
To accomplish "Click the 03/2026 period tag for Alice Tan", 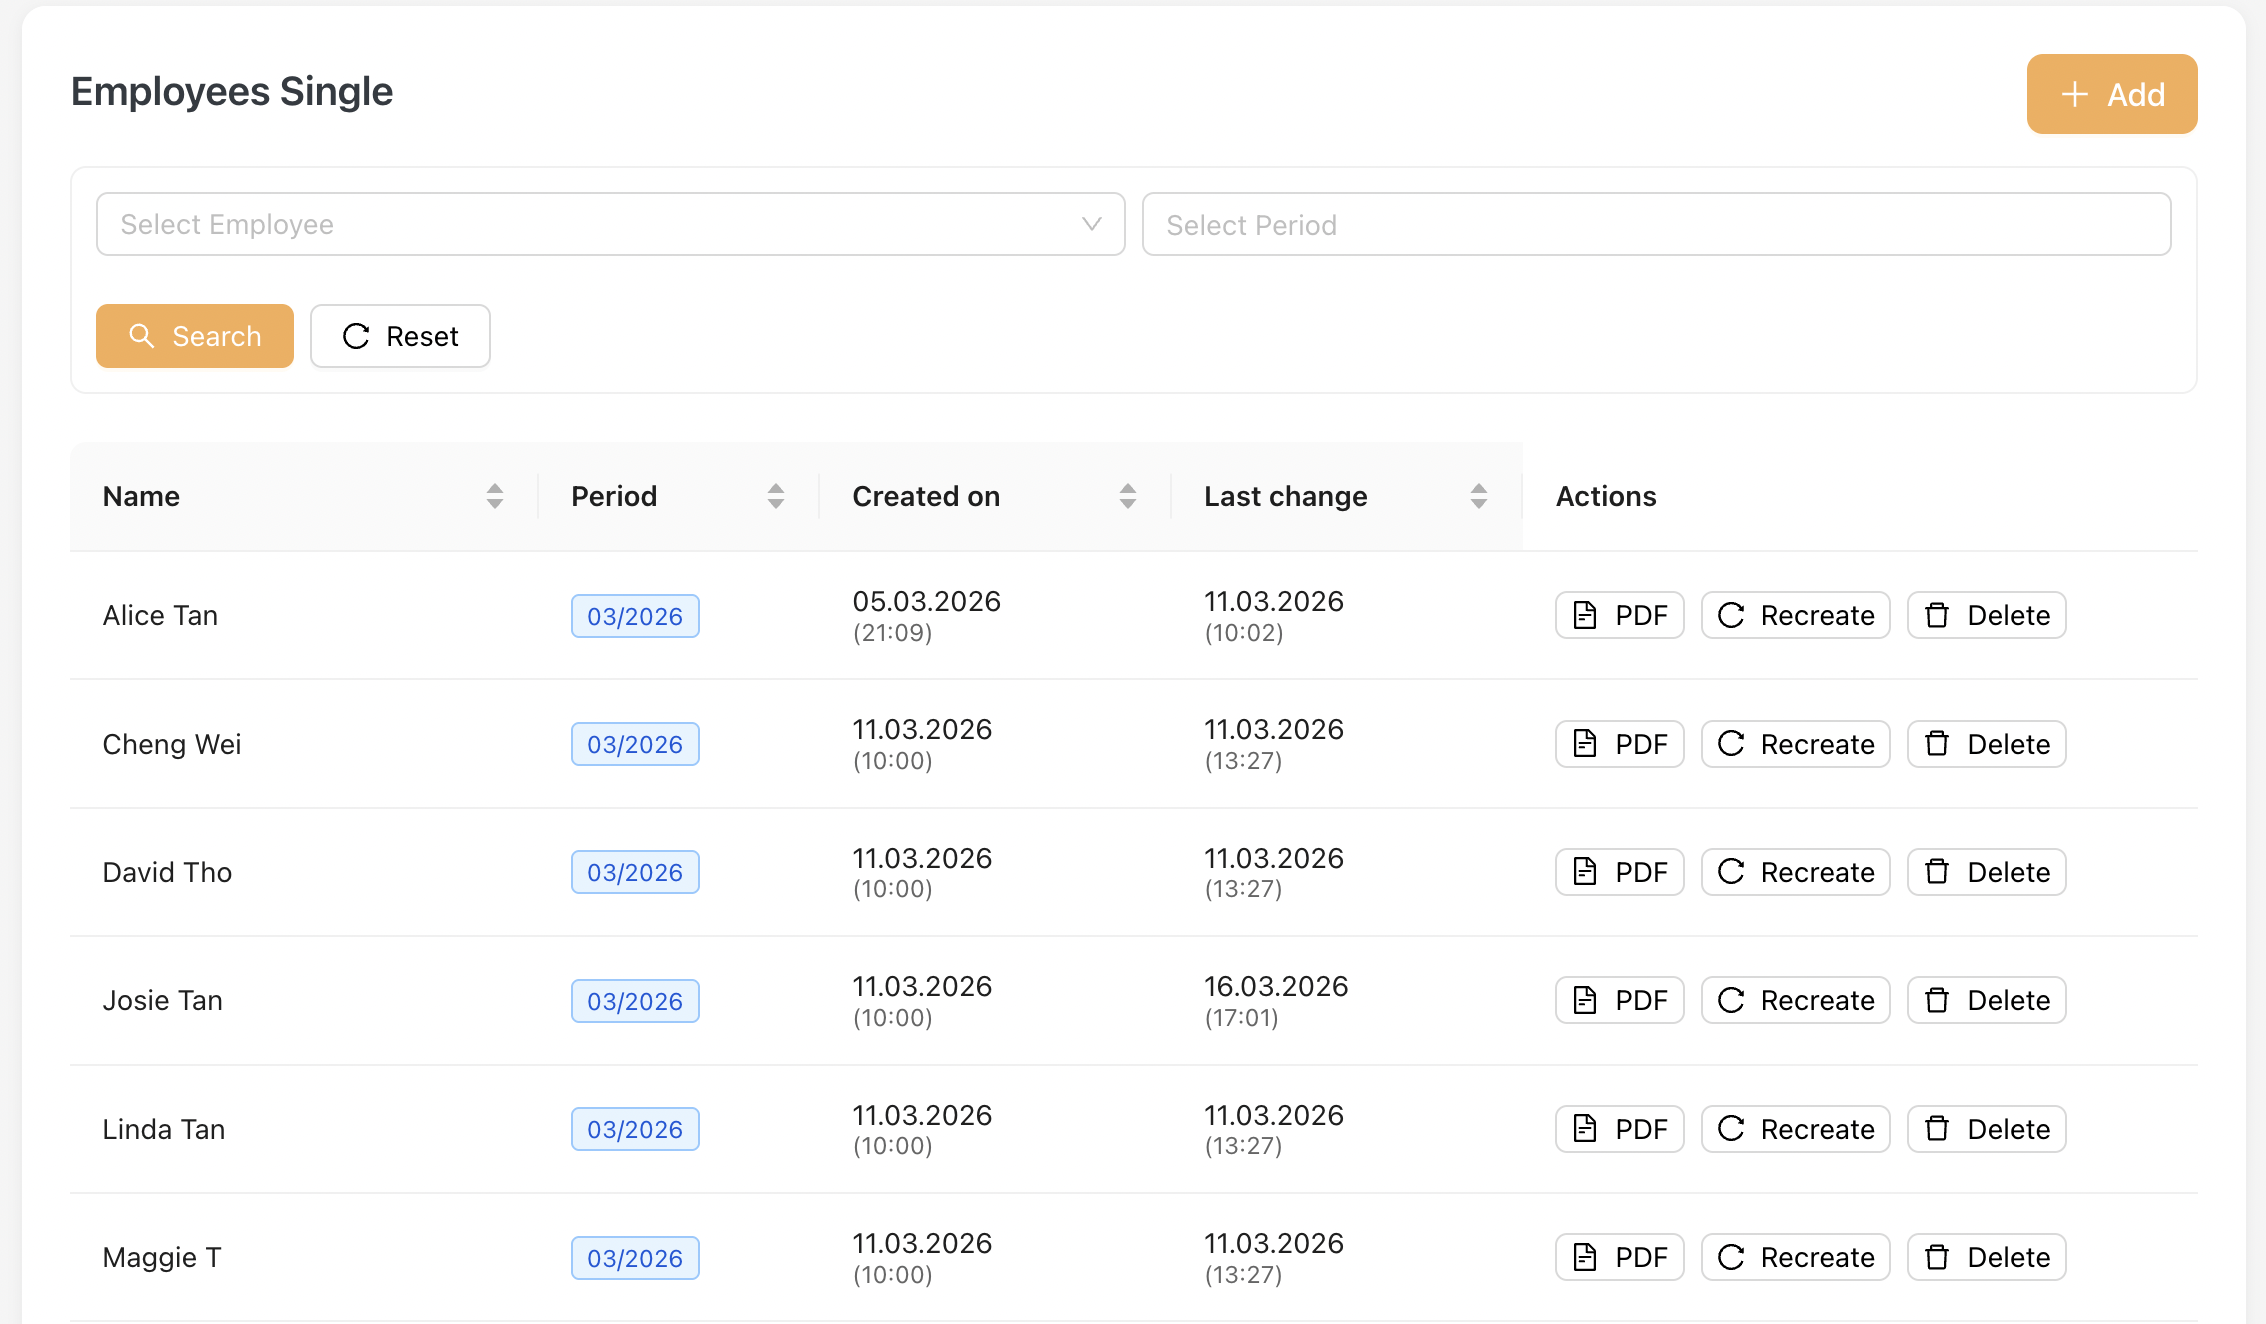I will (635, 616).
